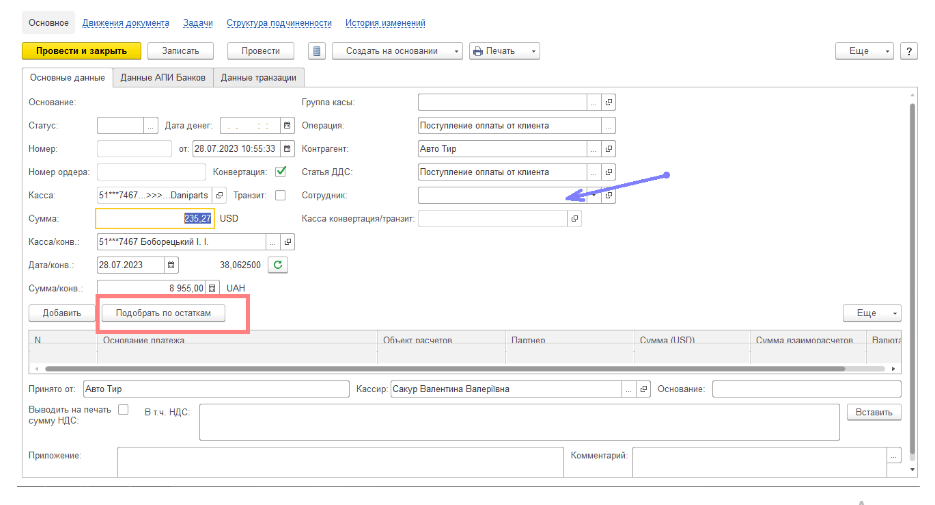Enable the Транзит checkbox
The width and height of the screenshot is (935, 505).
(x=281, y=195)
